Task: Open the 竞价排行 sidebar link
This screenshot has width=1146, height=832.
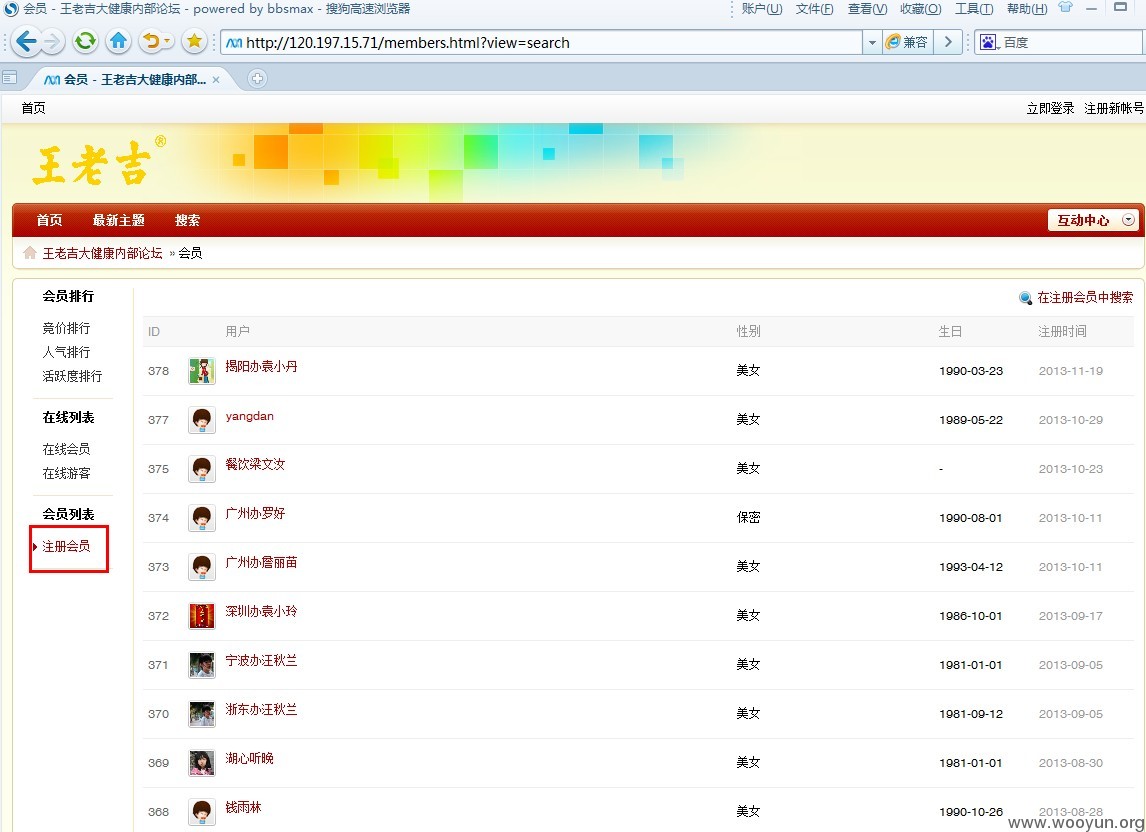Action: pyautogui.click(x=67, y=328)
